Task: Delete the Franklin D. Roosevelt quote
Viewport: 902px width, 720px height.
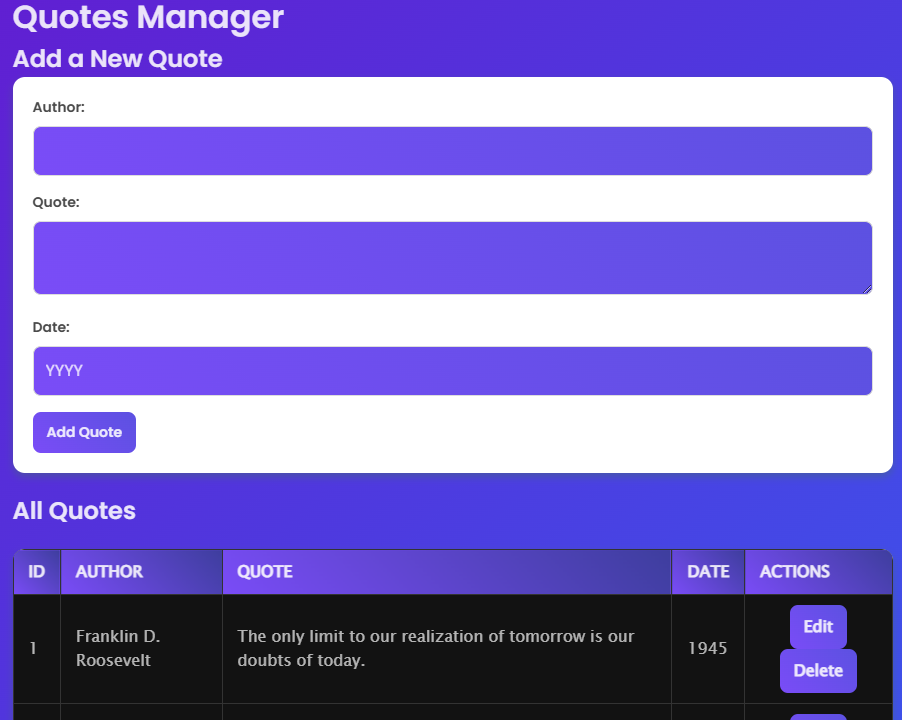Action: (818, 671)
